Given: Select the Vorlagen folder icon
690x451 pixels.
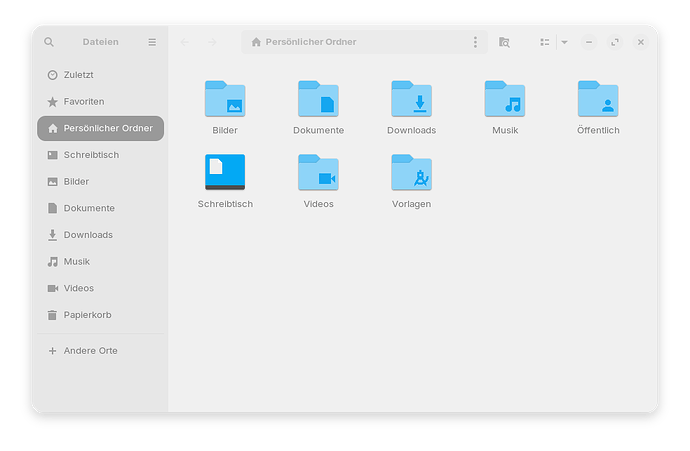Looking at the screenshot, I should pos(411,172).
